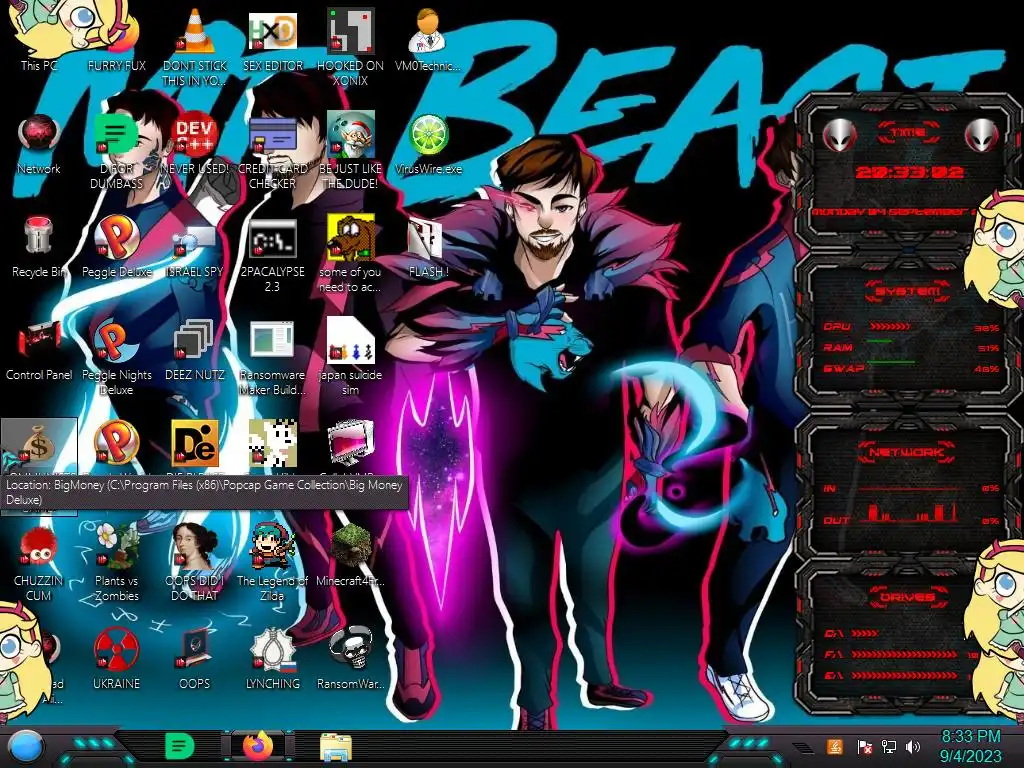Click the CPU usage row in SYSTEM widget
Viewport: 1024px width, 768px height.
pos(911,327)
